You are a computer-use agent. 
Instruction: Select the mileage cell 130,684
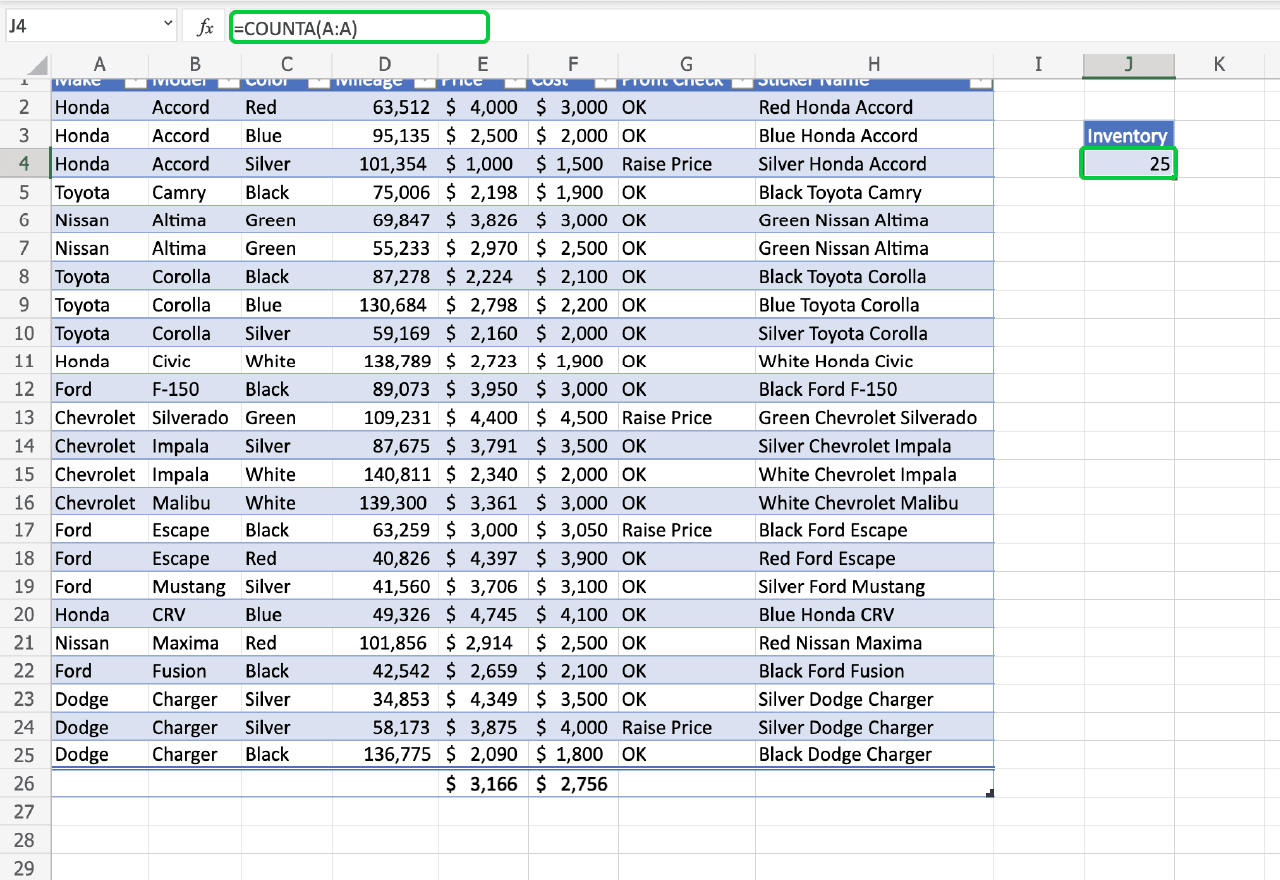(385, 304)
